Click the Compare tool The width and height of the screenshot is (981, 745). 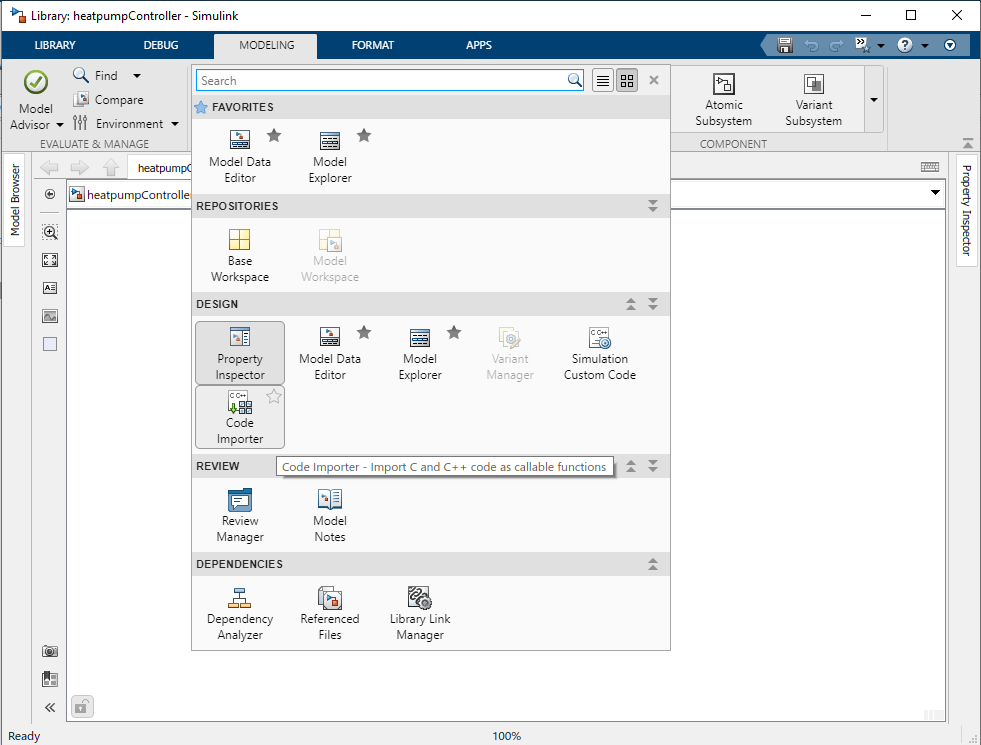[108, 99]
